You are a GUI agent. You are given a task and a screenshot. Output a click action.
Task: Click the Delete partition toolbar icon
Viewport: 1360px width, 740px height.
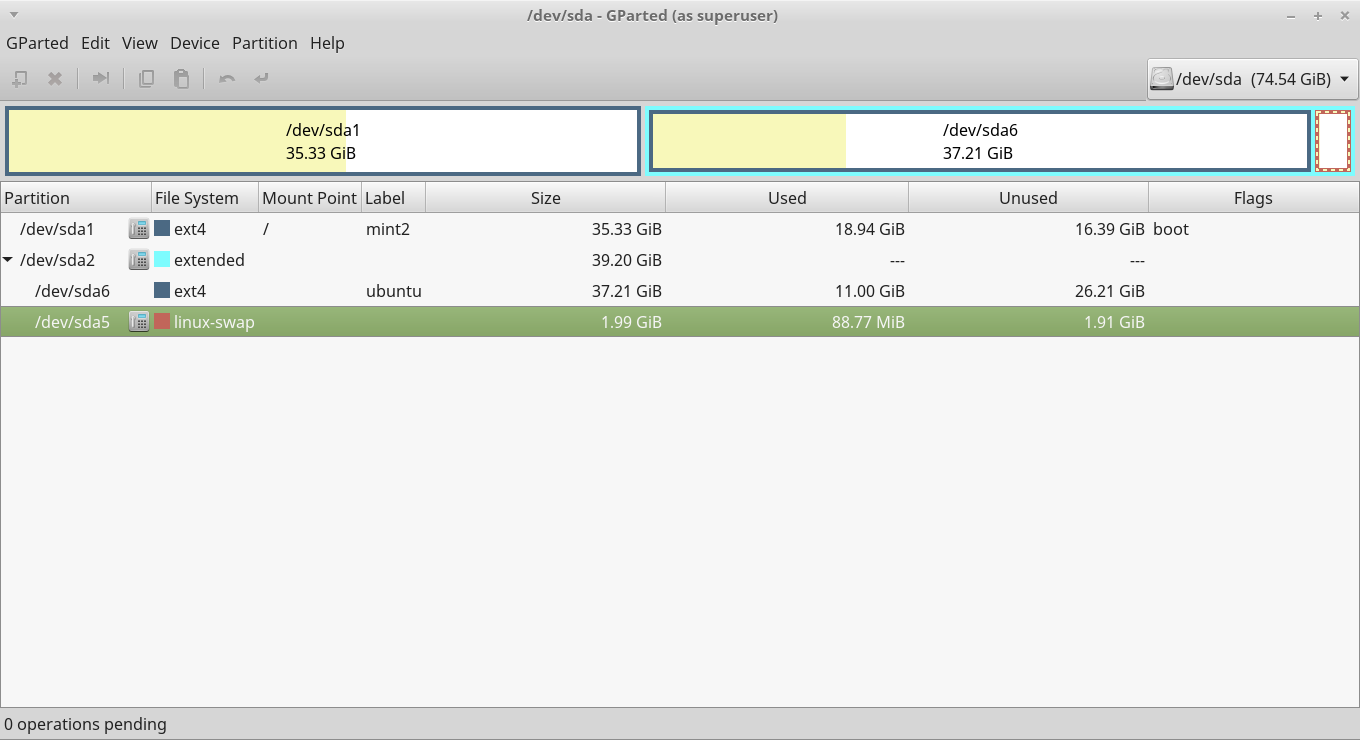[55, 78]
